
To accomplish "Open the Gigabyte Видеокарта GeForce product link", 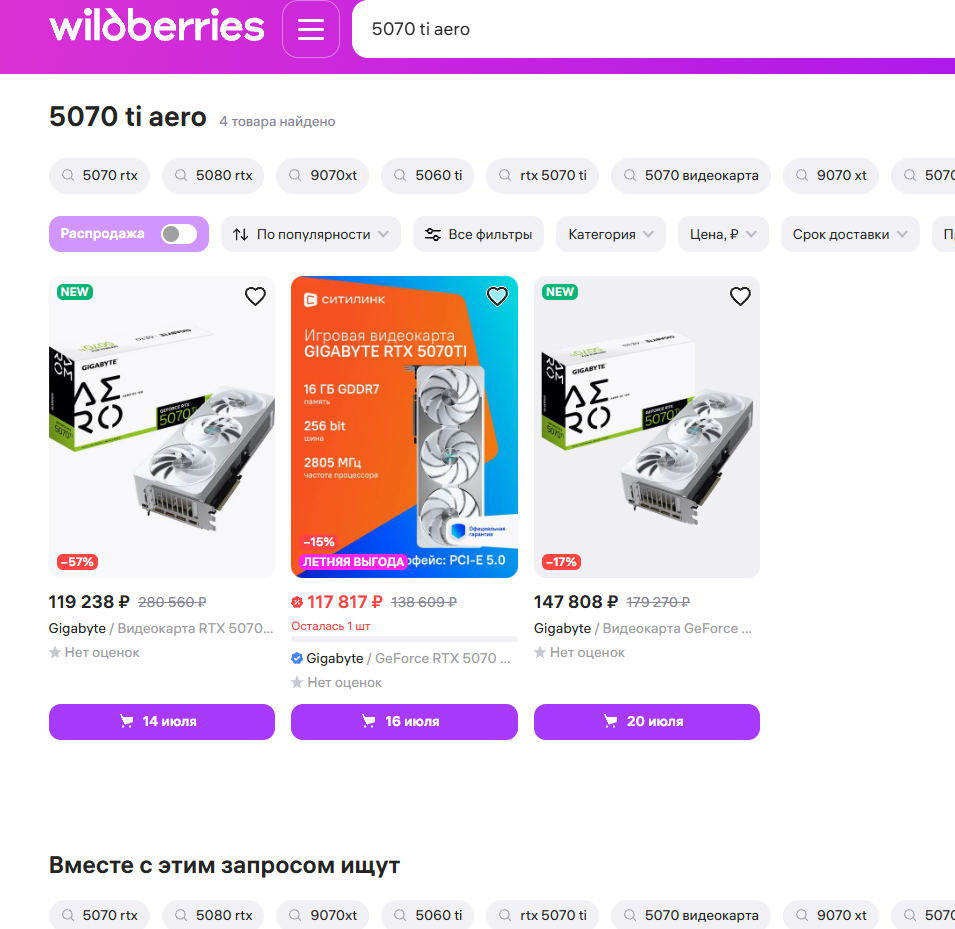I will [643, 629].
